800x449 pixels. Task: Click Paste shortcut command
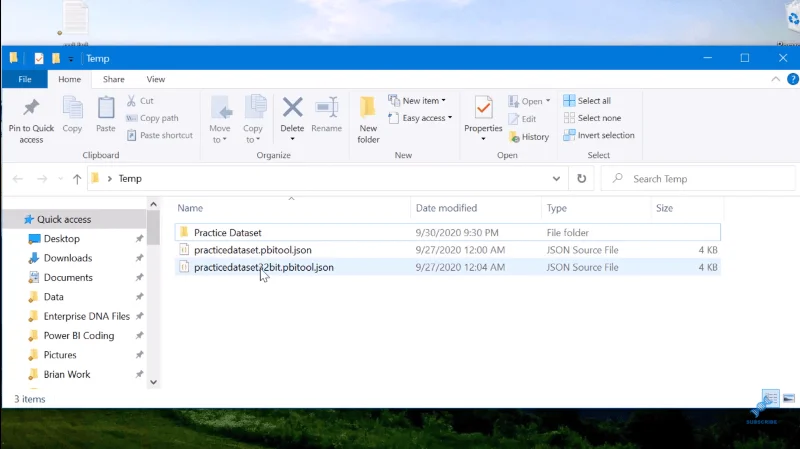point(160,135)
